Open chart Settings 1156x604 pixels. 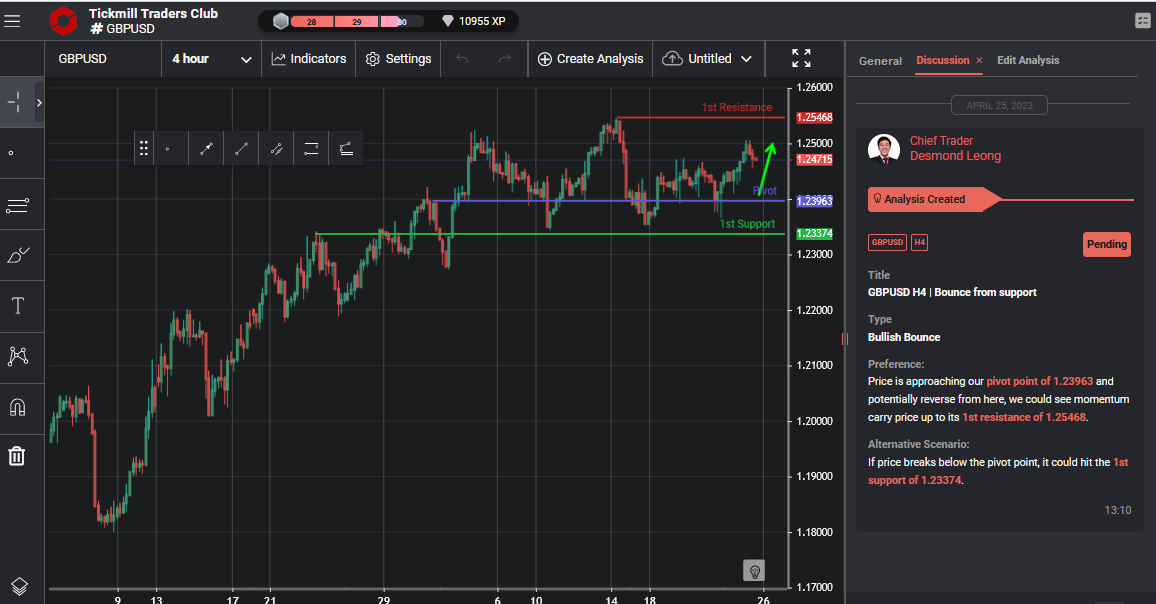(x=398, y=59)
